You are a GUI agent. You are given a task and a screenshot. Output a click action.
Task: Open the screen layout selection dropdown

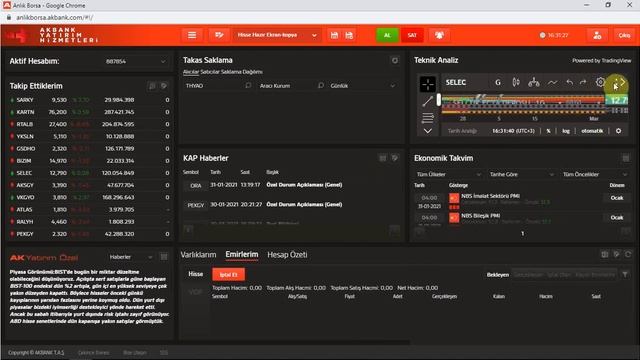276,35
